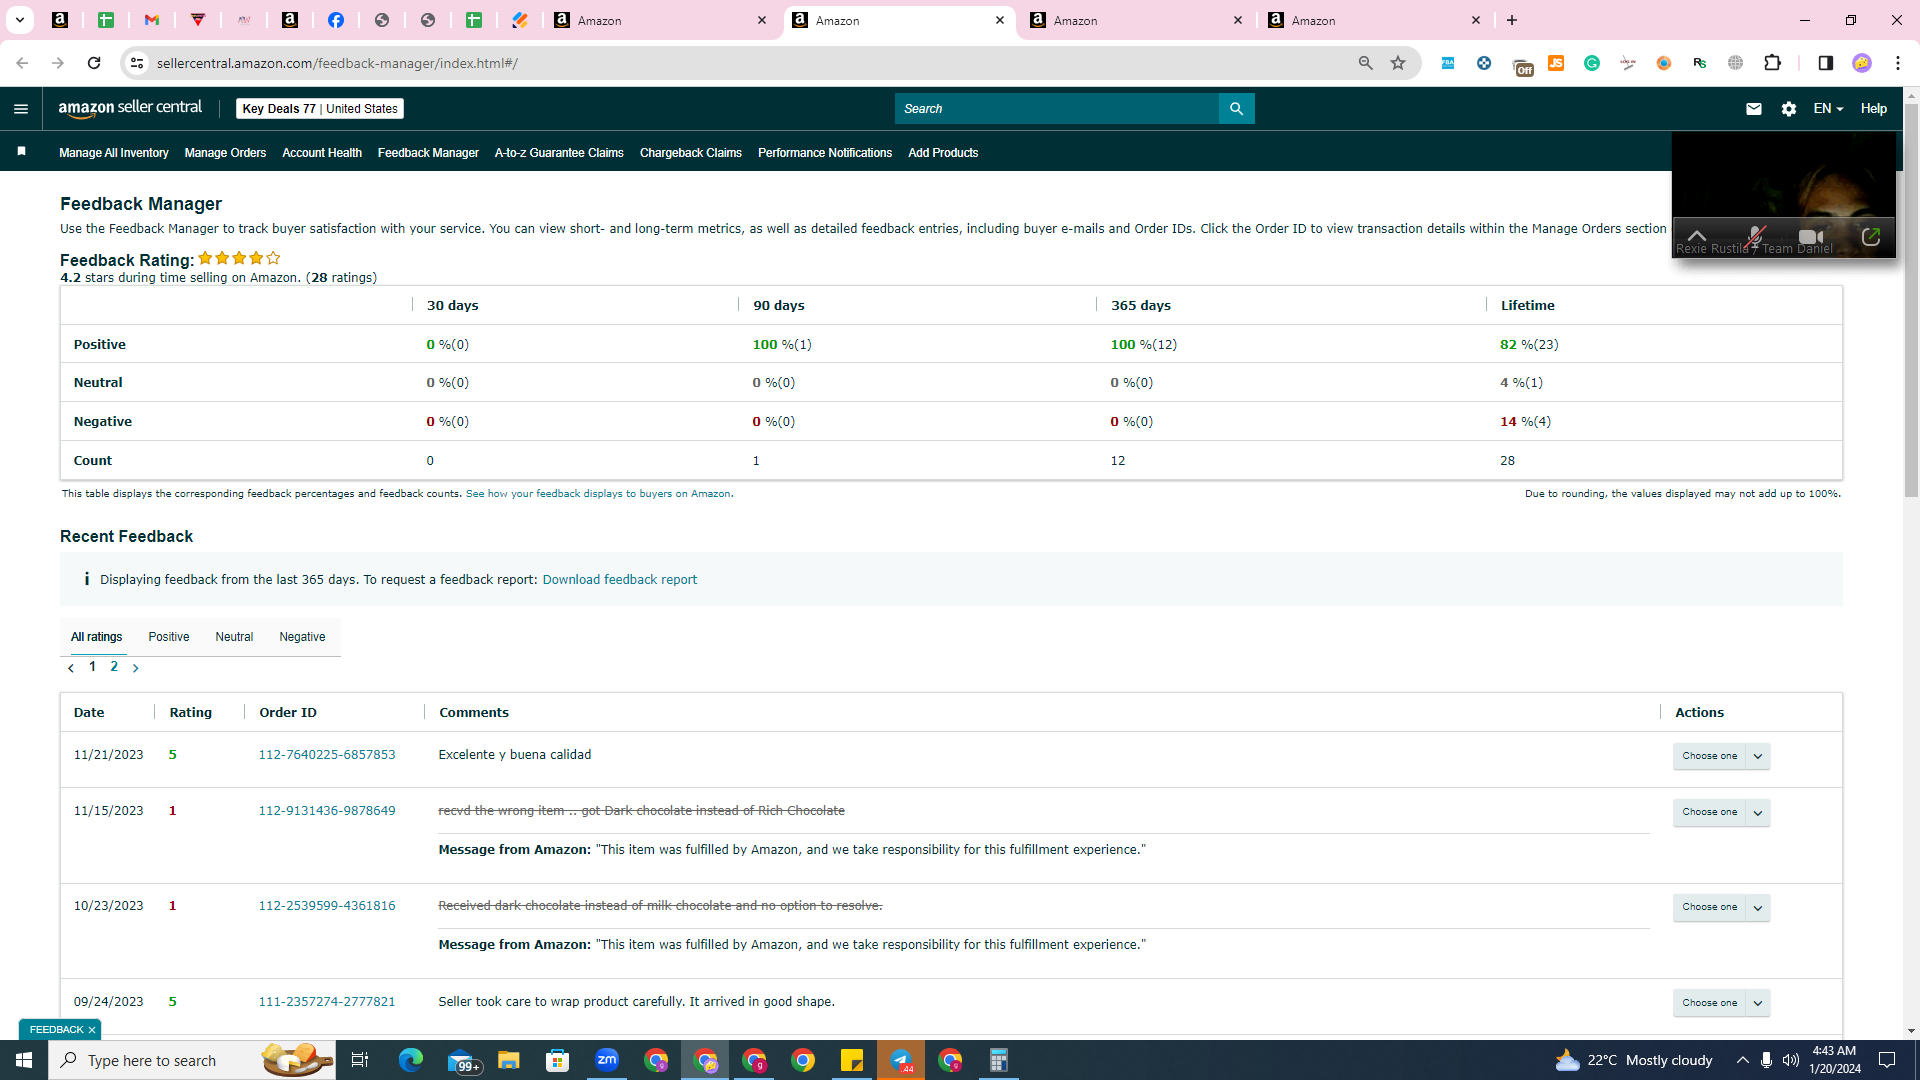Click 'See how your feedback displays to buyers' link
Viewport: 1920px width, 1080px height.
[x=598, y=494]
